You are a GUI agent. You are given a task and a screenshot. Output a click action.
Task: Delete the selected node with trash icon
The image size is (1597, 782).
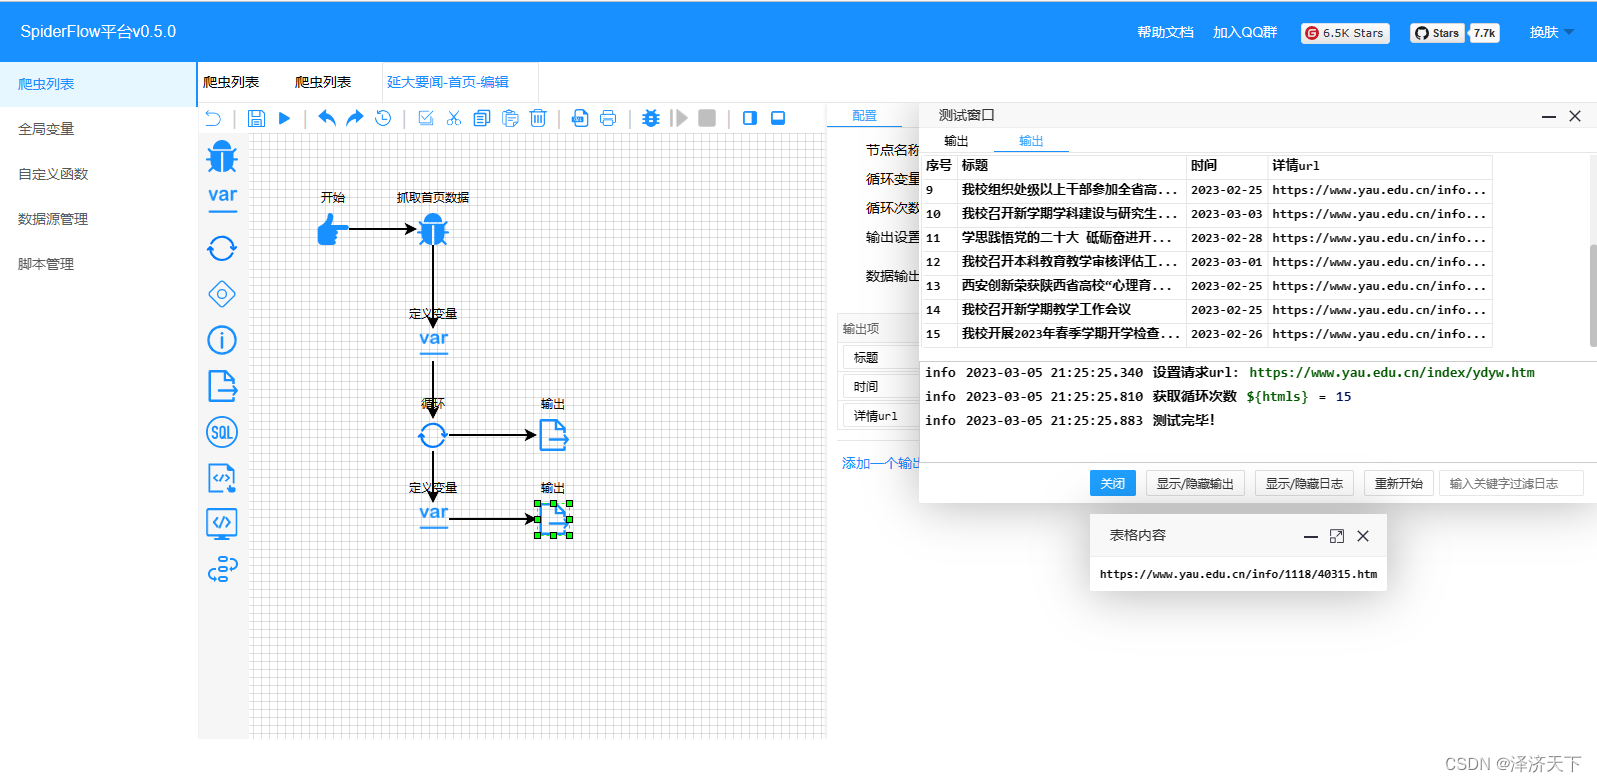click(x=538, y=118)
